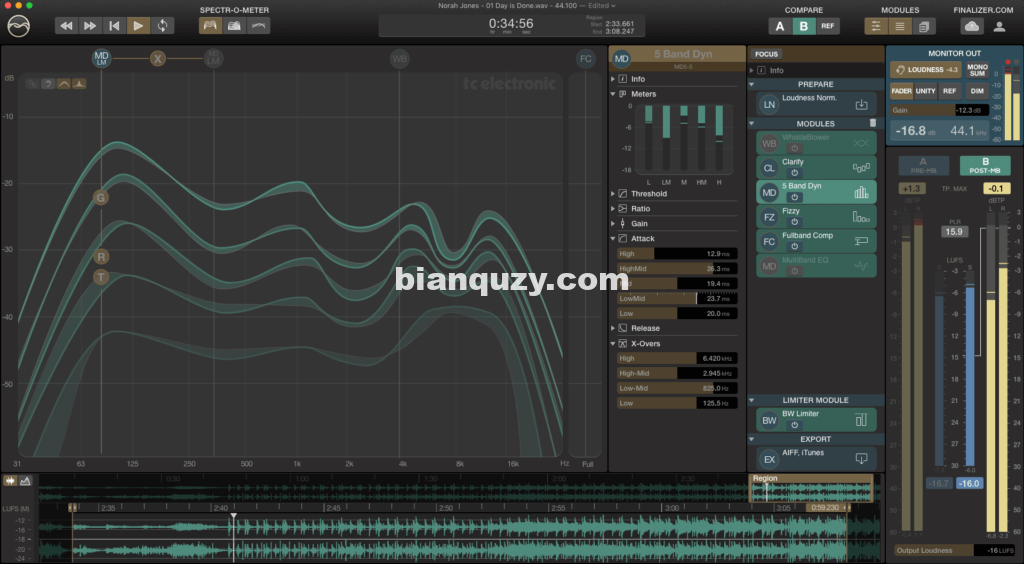1024x564 pixels.
Task: Toggle the loop playback icon
Action: tap(162, 25)
